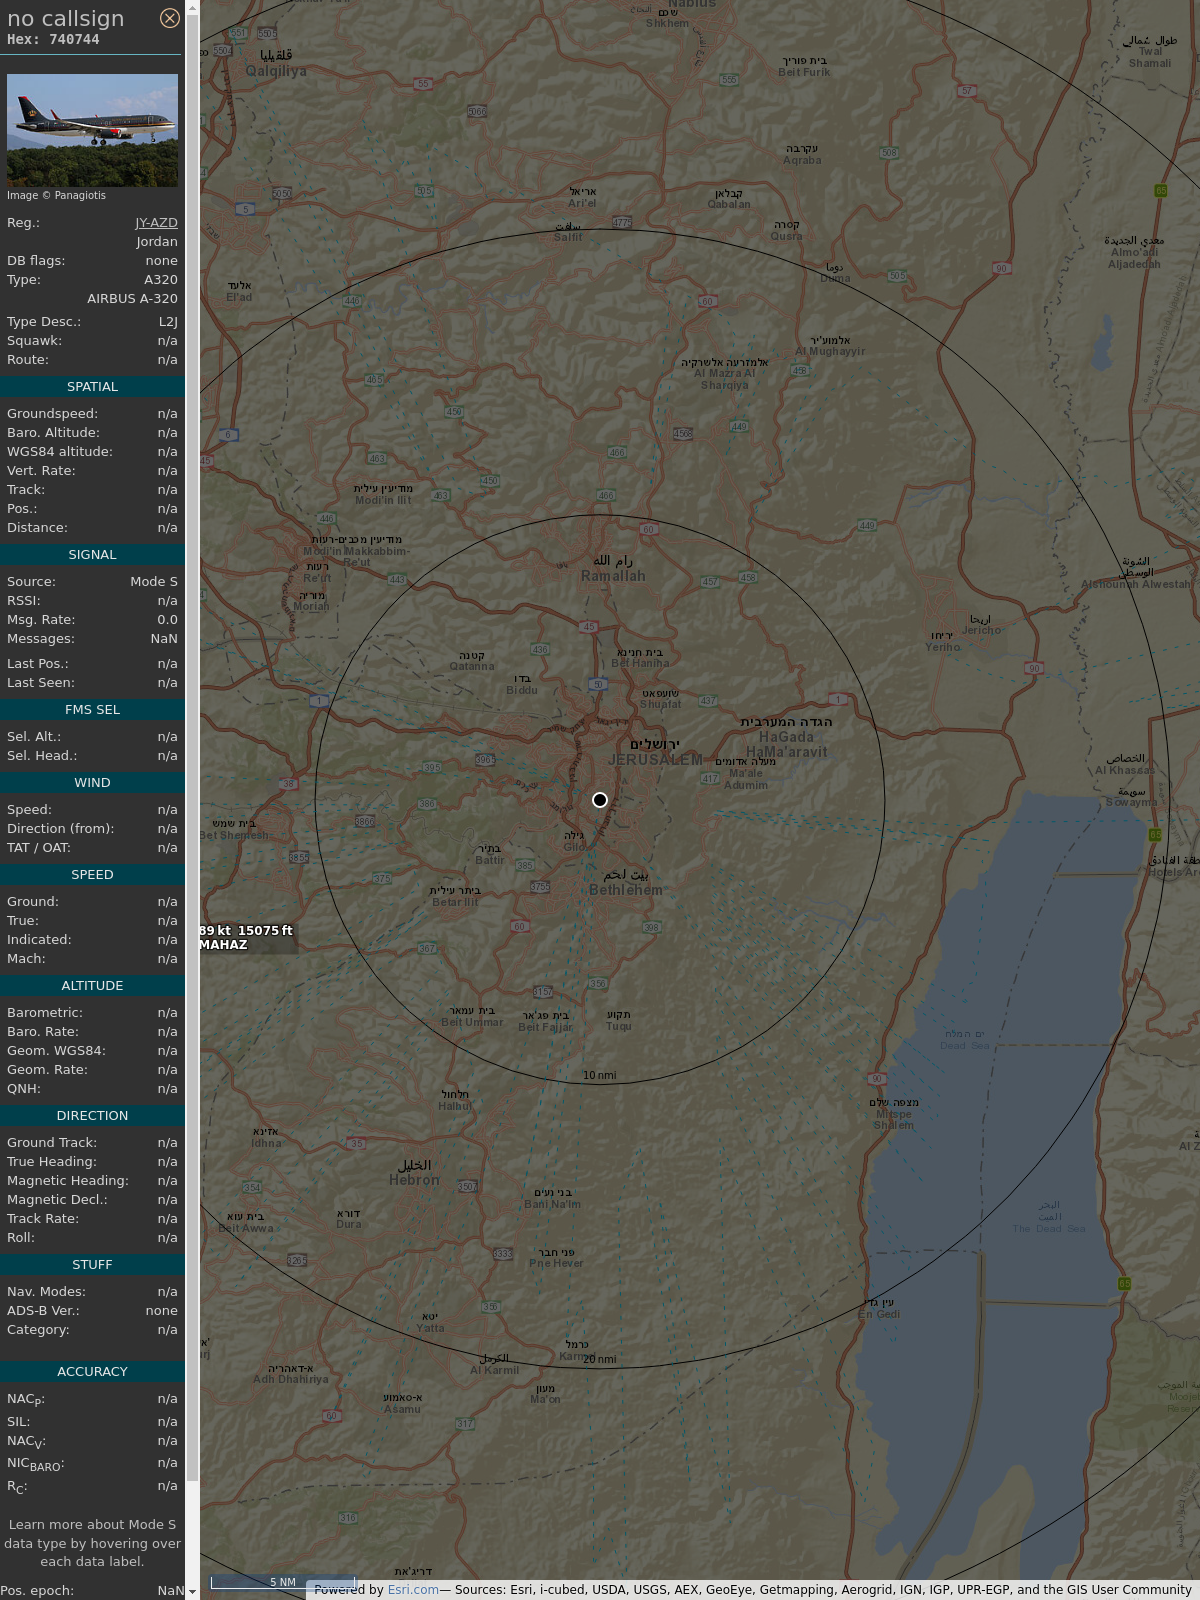This screenshot has width=1200, height=1600.
Task: Click the Route 5 highway shield
Action: [246, 209]
